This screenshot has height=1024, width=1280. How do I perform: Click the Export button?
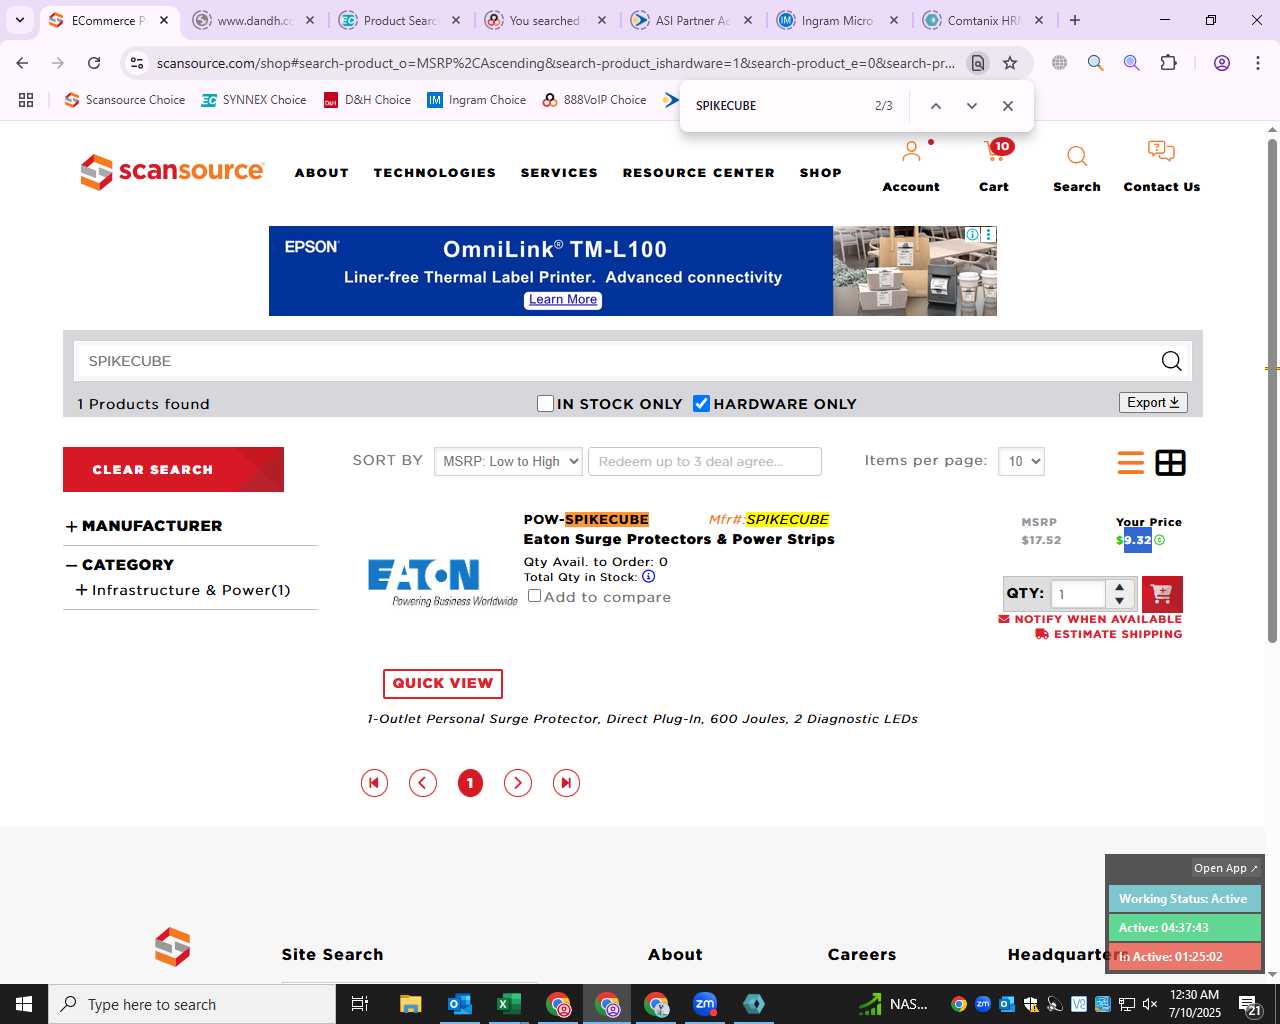tap(1153, 402)
